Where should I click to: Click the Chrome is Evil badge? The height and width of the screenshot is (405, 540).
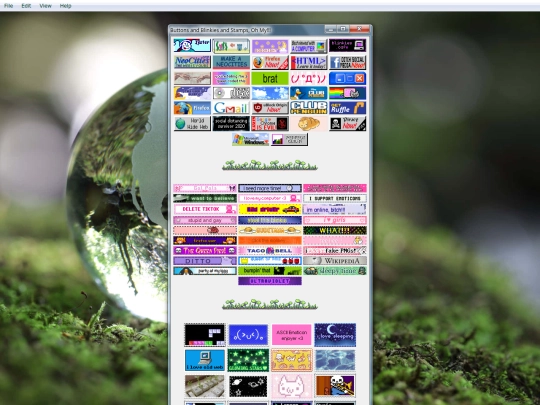point(270,123)
